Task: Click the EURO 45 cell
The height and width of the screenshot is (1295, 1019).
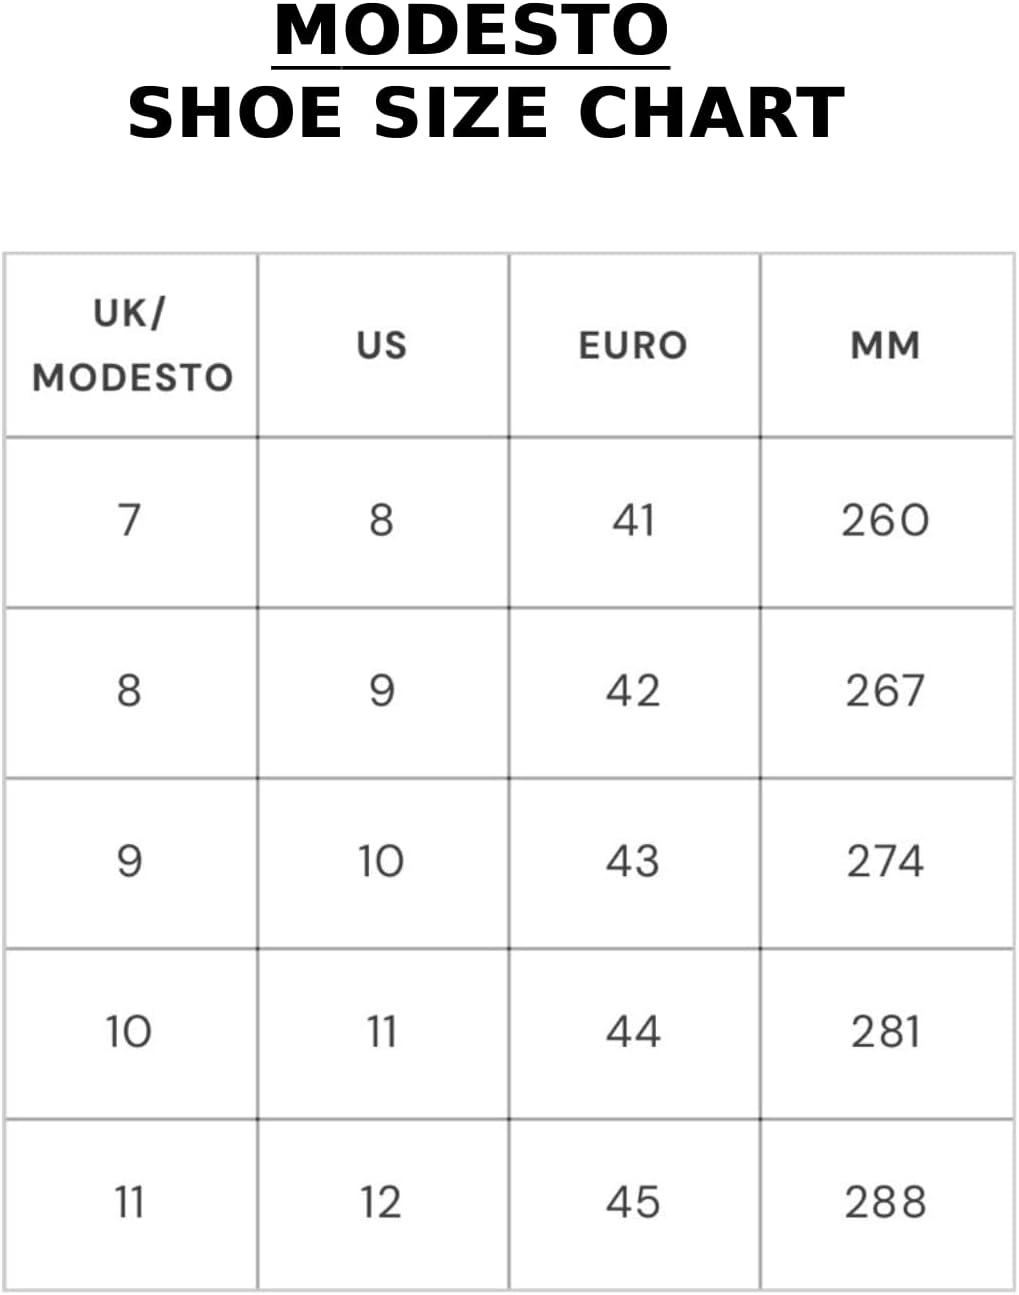Action: pos(633,1202)
